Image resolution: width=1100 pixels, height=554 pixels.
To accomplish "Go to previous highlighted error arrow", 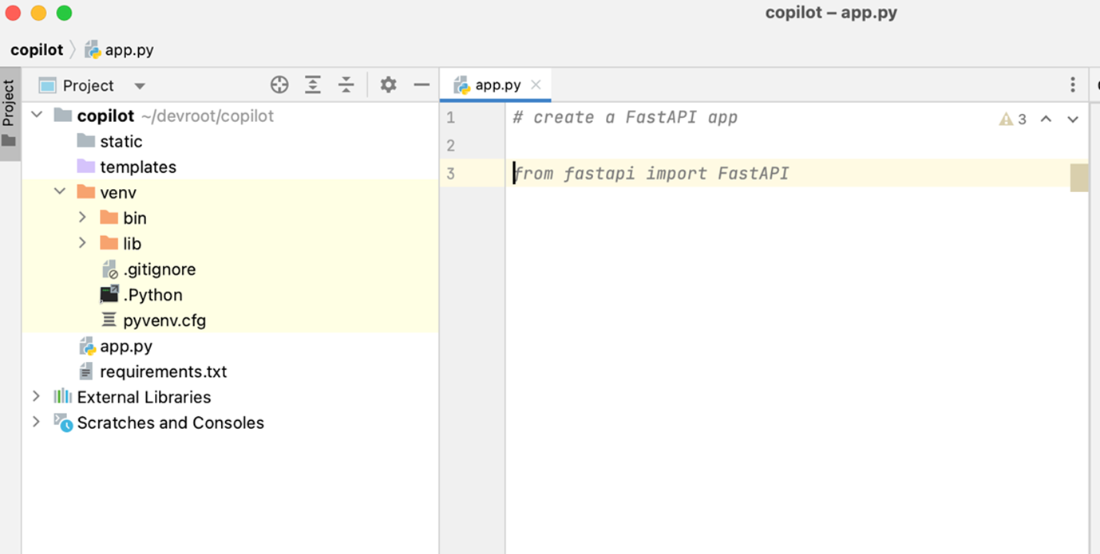I will [x=1045, y=119].
